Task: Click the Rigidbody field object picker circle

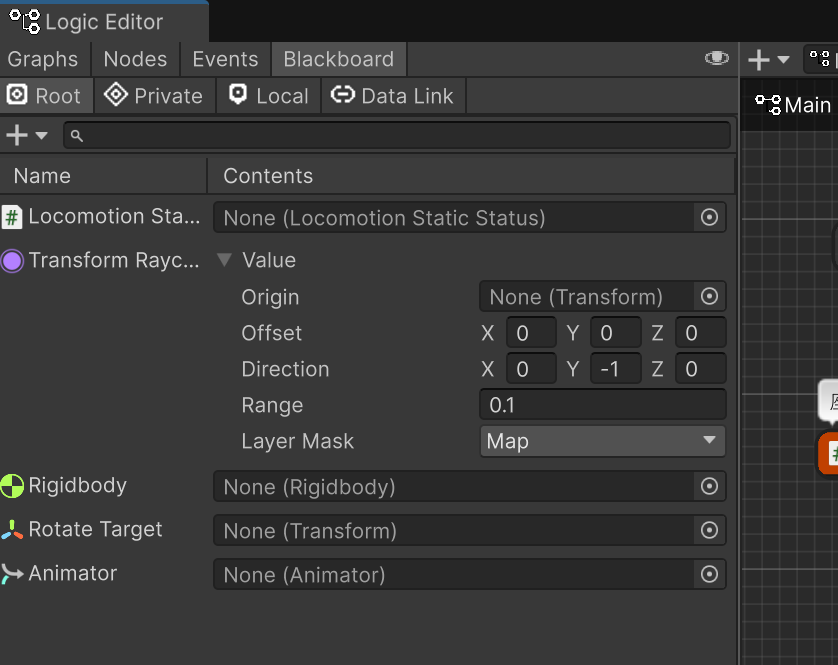Action: pyautogui.click(x=709, y=487)
